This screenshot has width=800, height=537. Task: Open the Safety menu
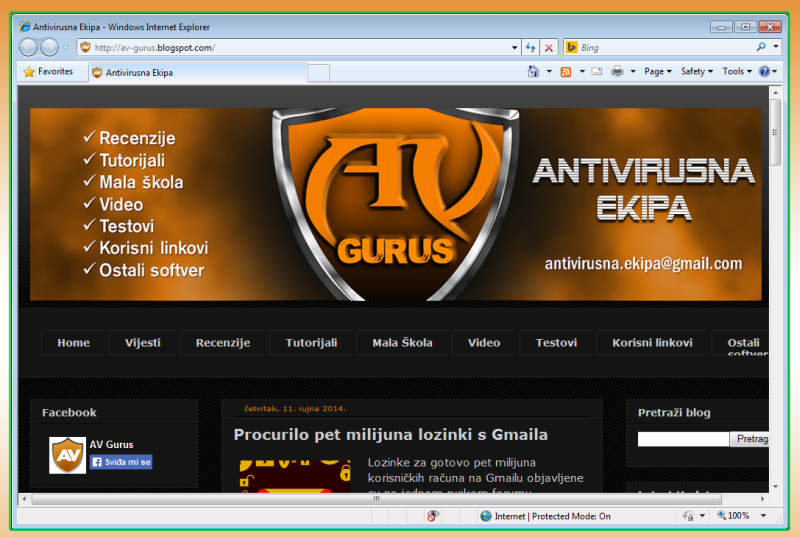697,71
